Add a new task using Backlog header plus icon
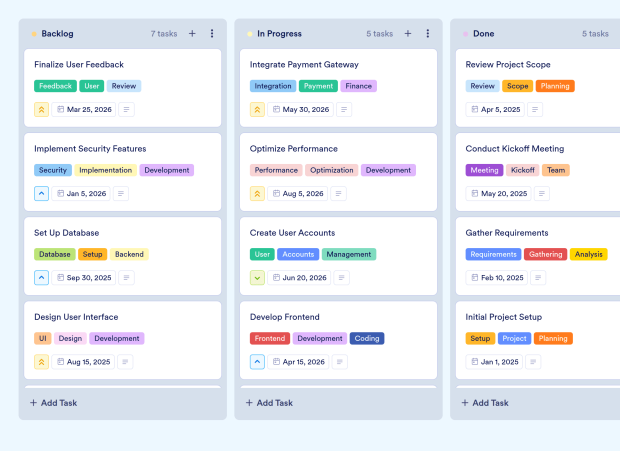The image size is (620, 451). tap(192, 34)
